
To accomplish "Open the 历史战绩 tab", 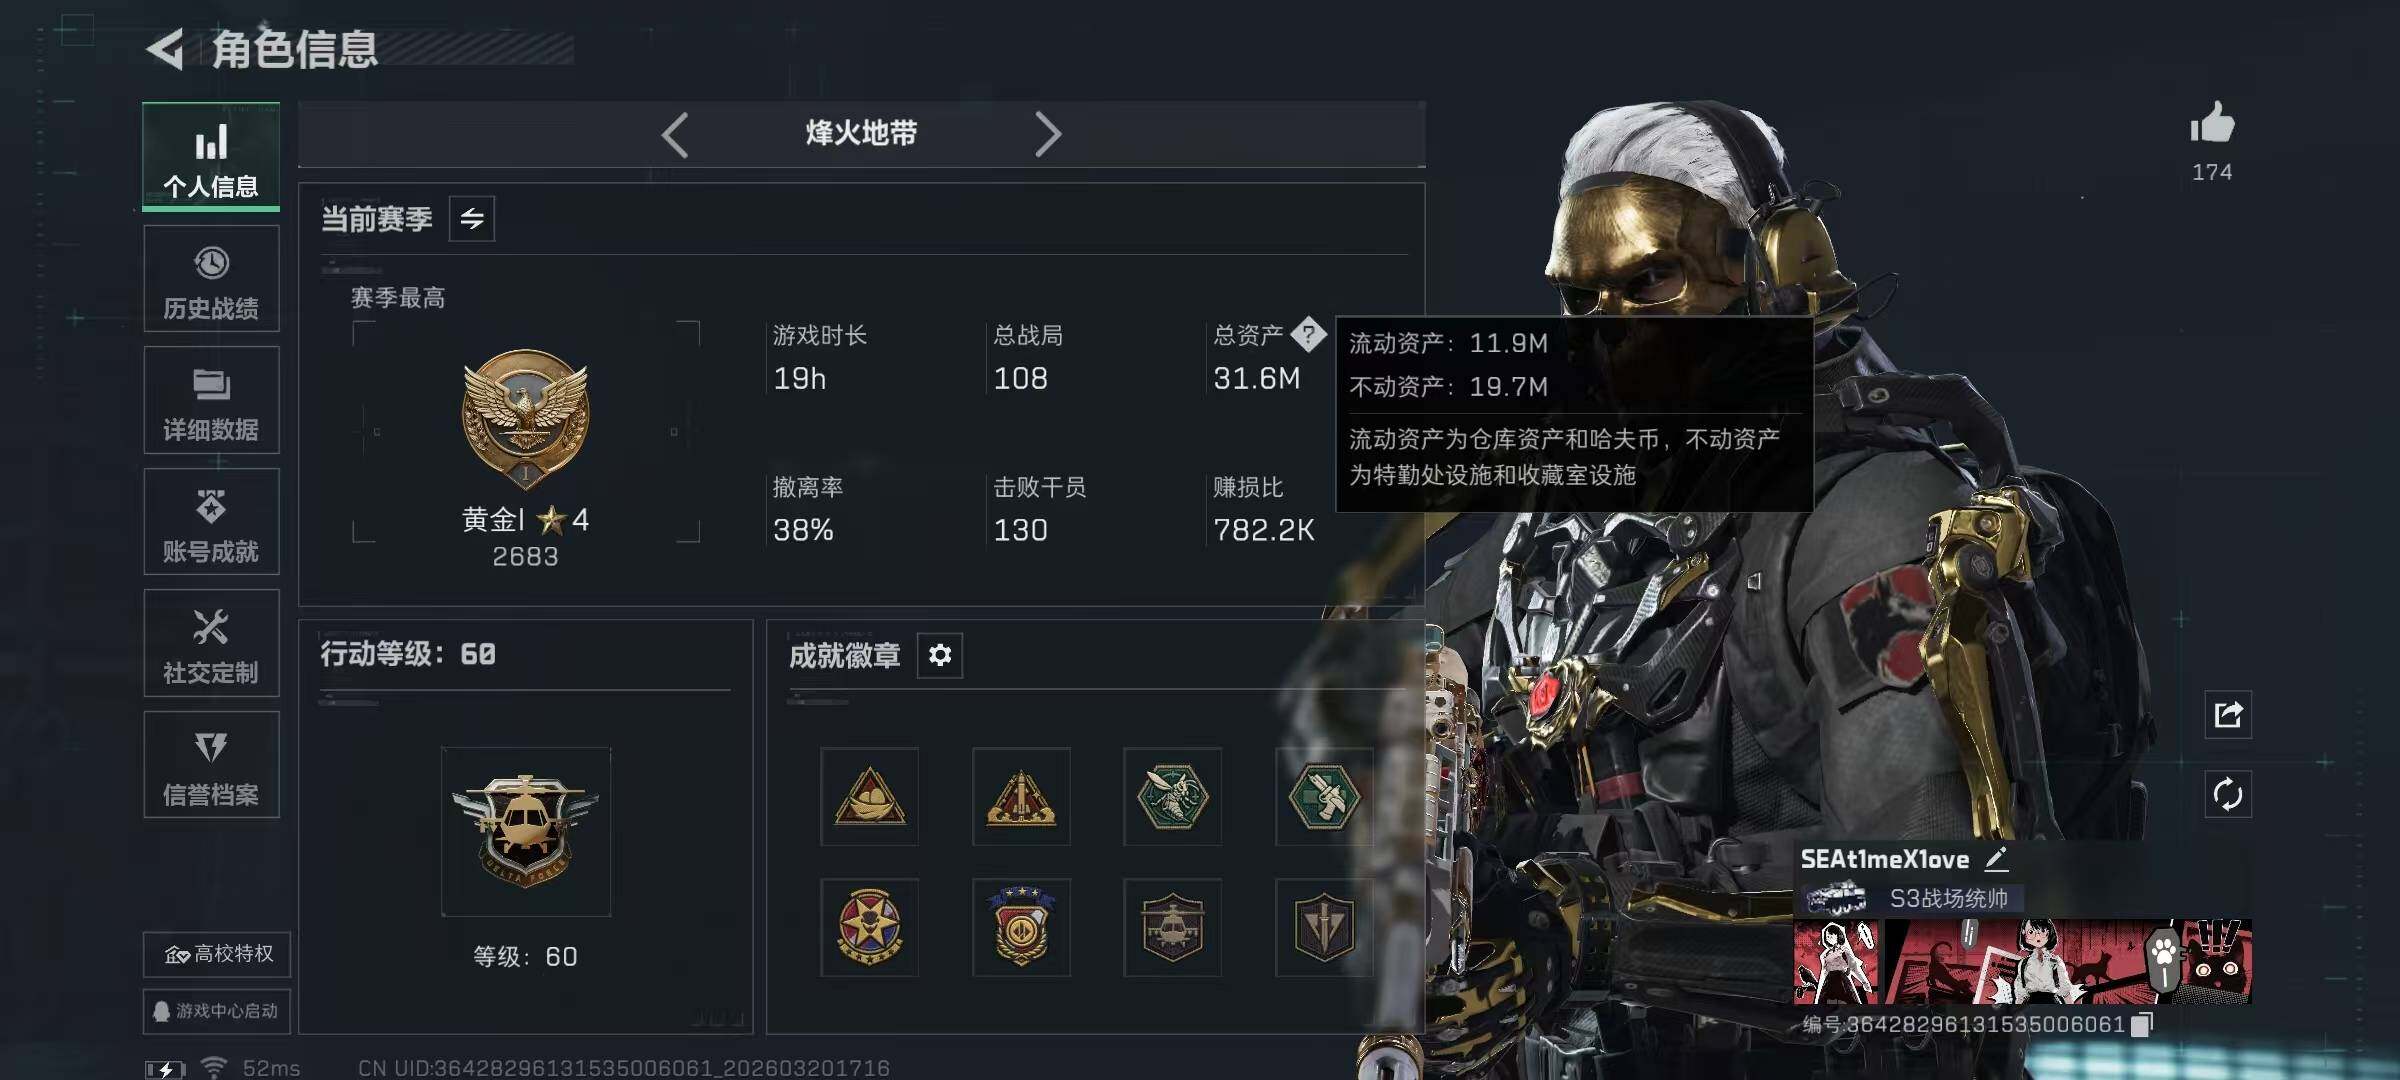I will tap(211, 279).
